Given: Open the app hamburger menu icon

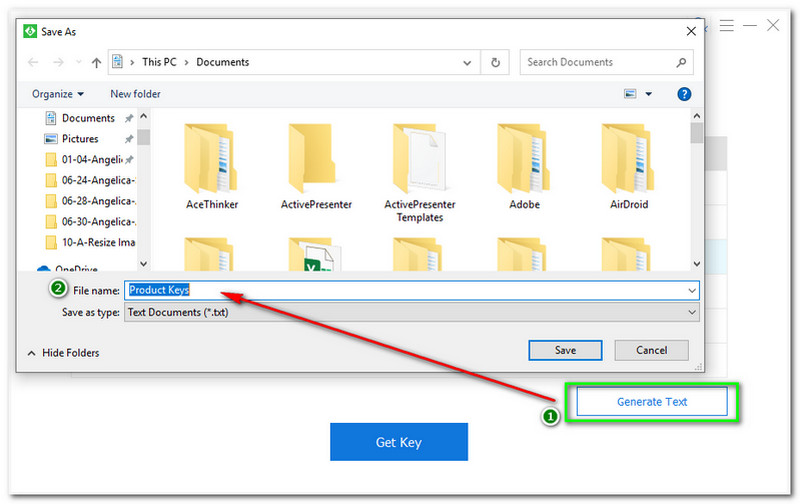Looking at the screenshot, I should coord(727,25).
